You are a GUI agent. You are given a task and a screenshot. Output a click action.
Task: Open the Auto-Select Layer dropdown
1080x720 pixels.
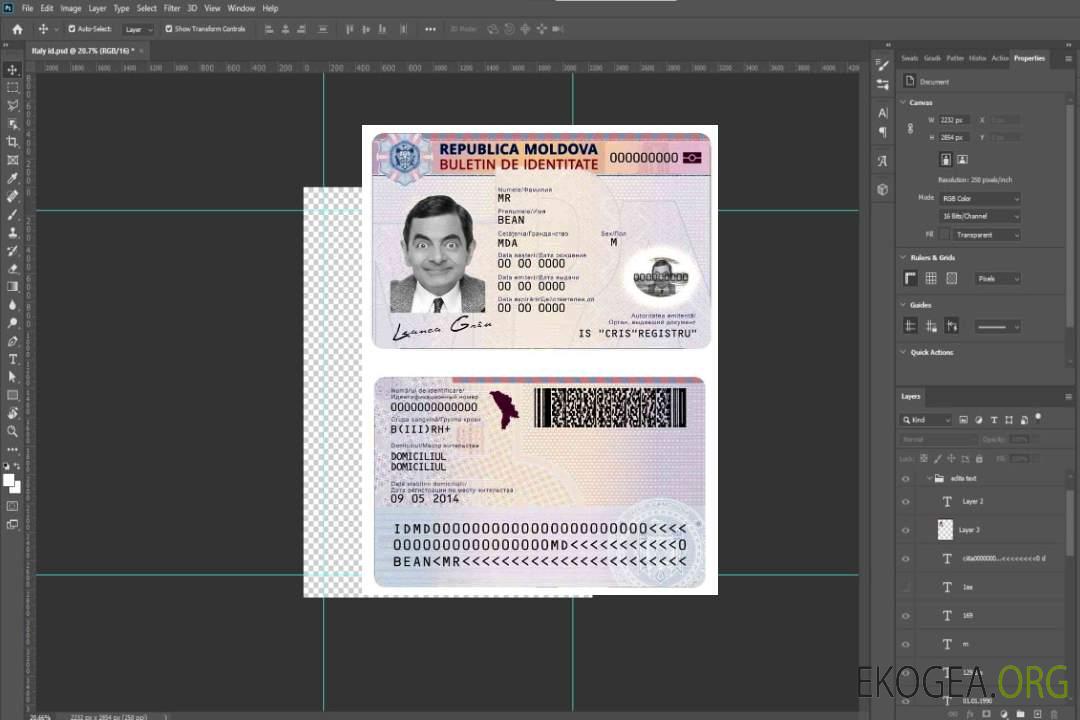pyautogui.click(x=138, y=29)
